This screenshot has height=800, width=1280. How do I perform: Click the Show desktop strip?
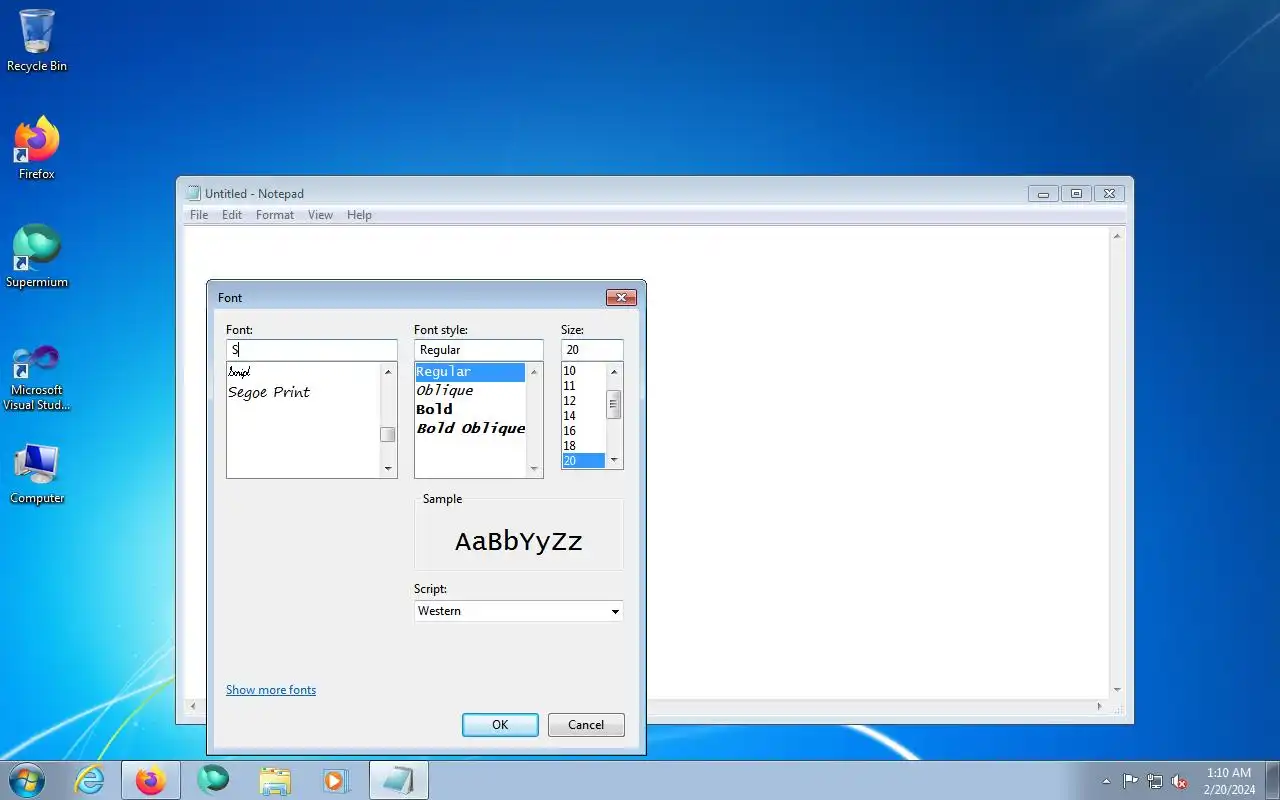tap(1272, 780)
